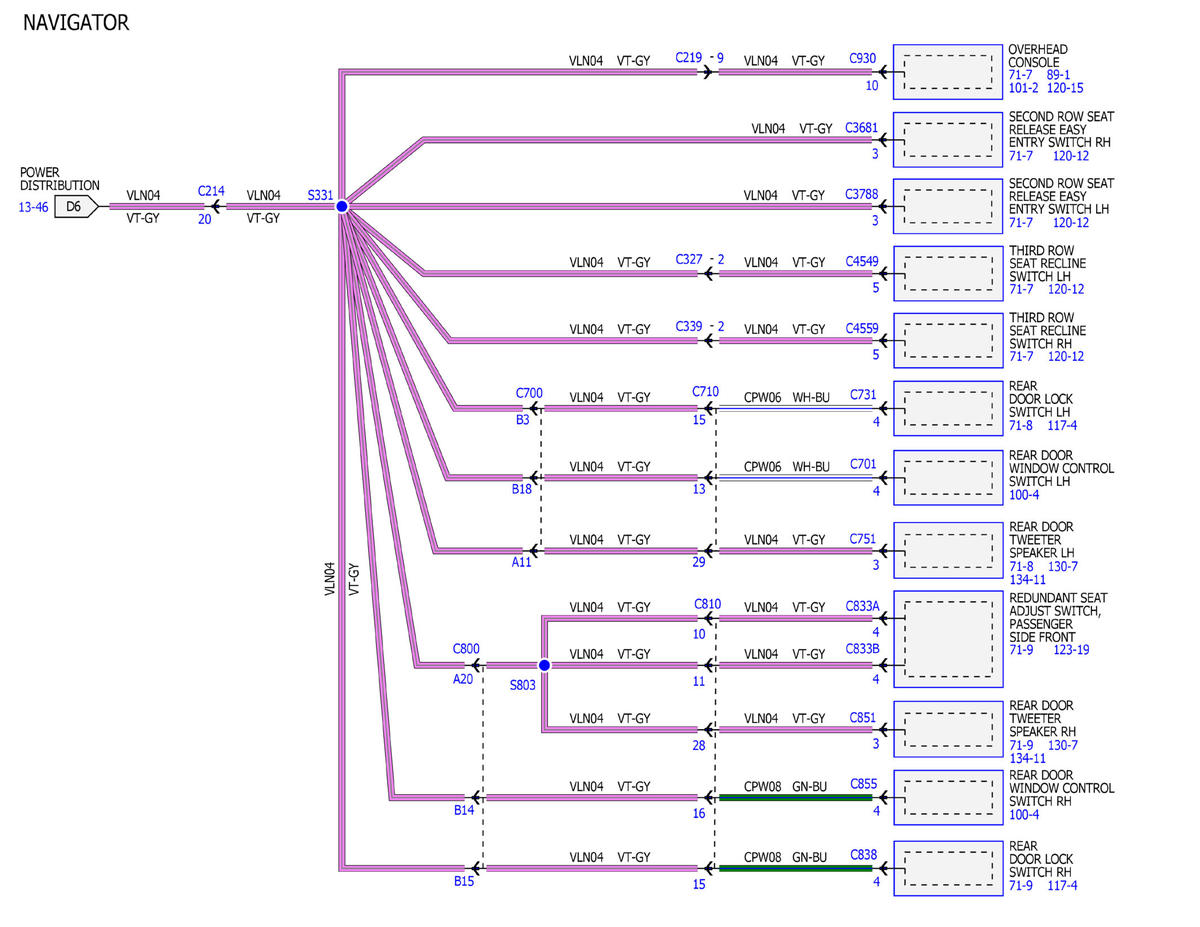
Task: Click SECOND ROW SEAT RELEASE EASY ENTRY SWITCH RH text
Action: point(1061,129)
